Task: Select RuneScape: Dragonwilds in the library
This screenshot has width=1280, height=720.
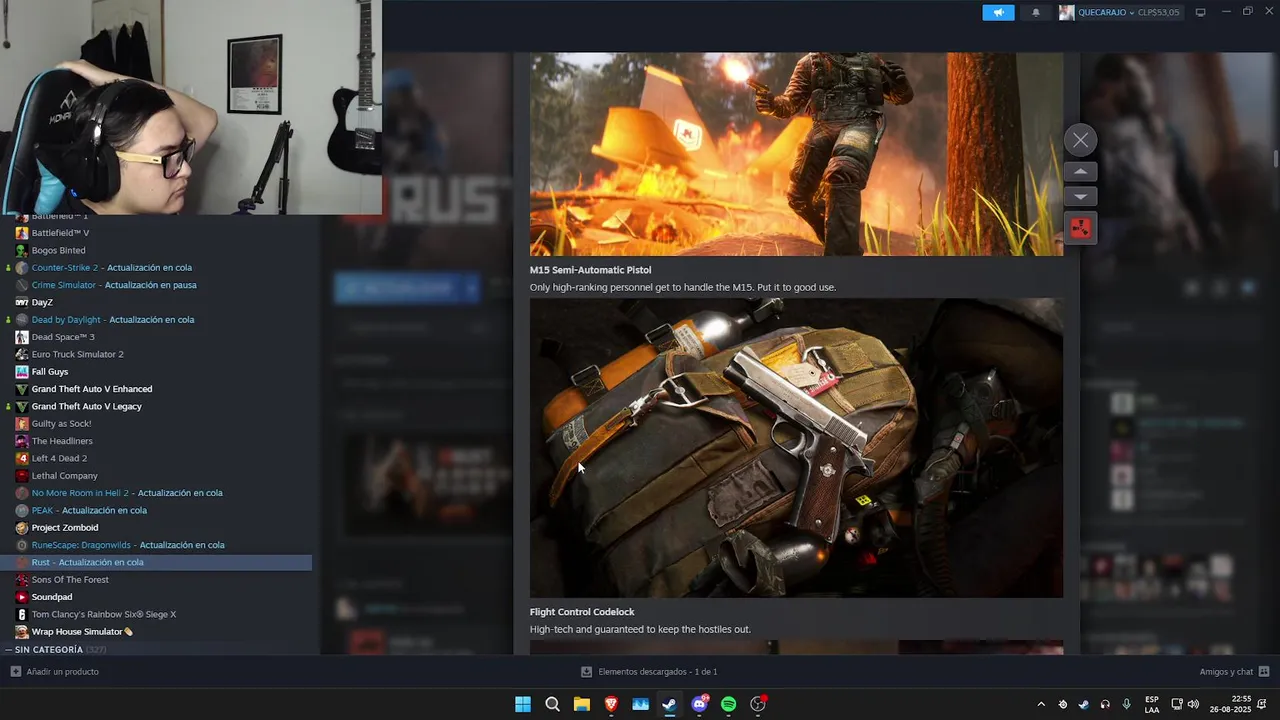Action: (x=128, y=545)
